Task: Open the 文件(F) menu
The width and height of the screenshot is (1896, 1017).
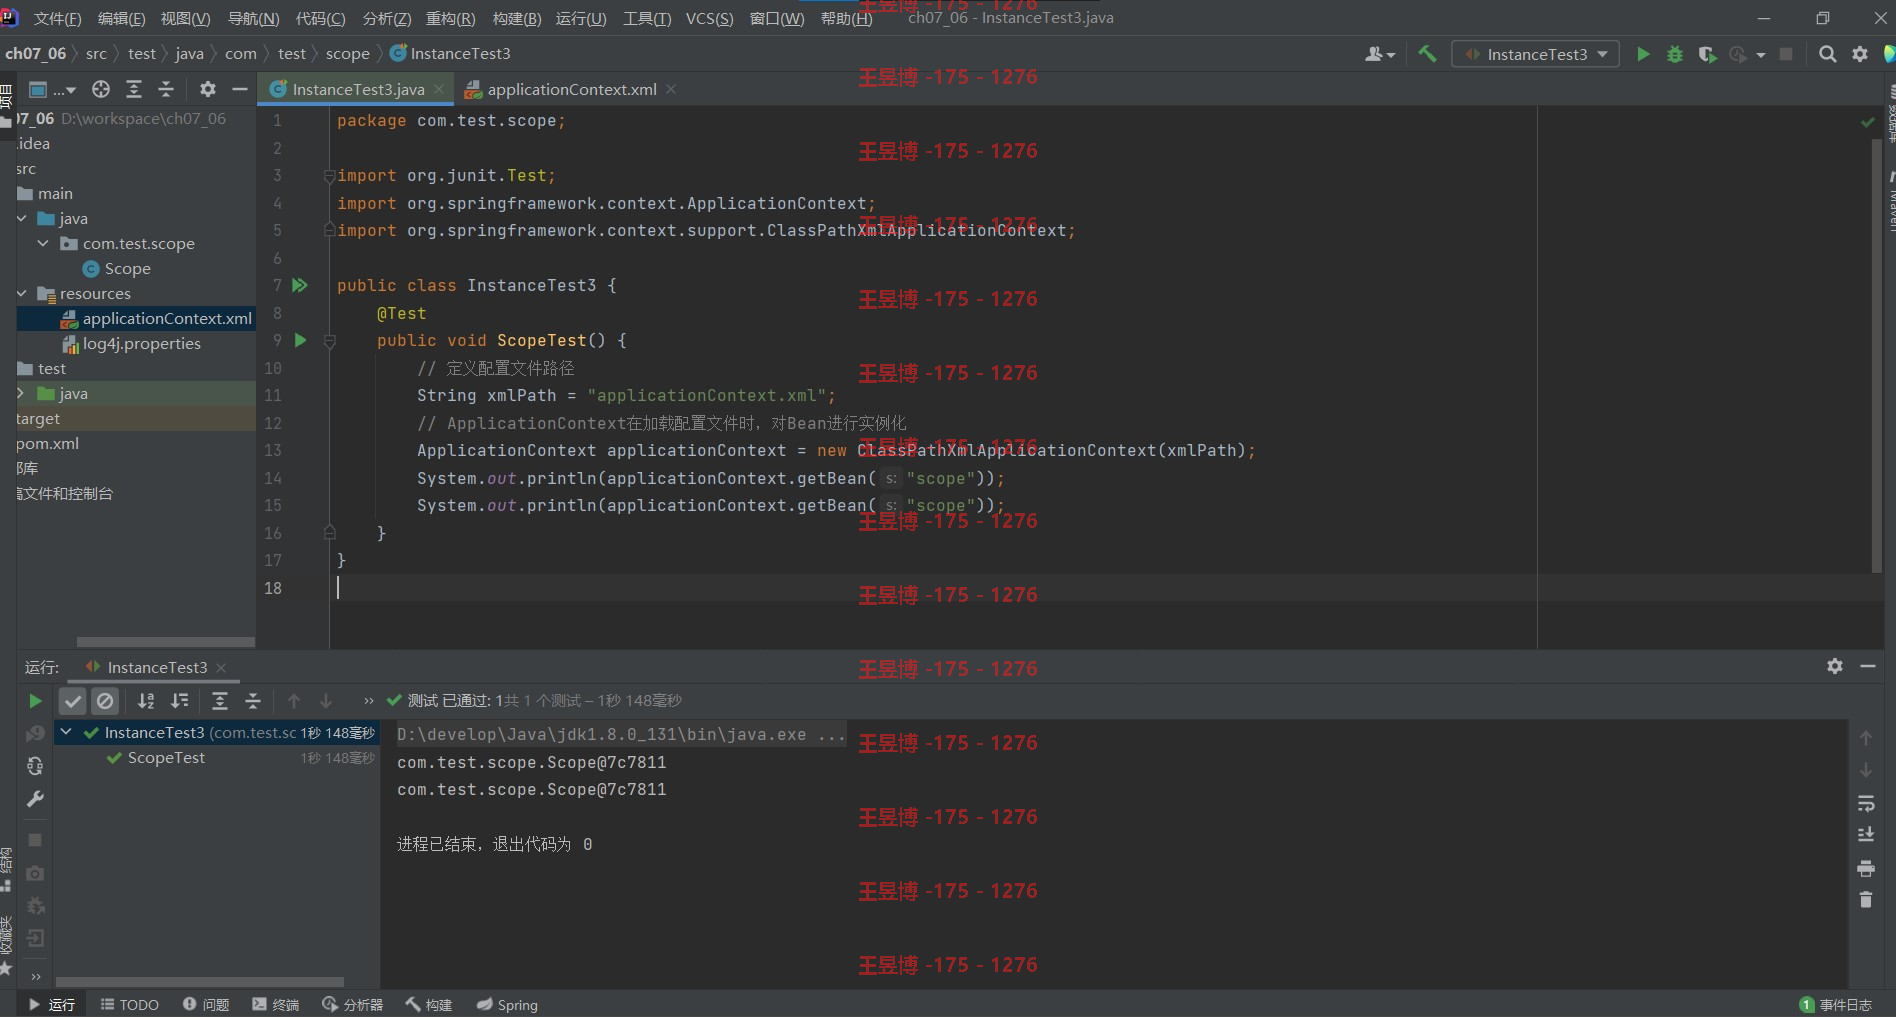Action: pyautogui.click(x=57, y=18)
